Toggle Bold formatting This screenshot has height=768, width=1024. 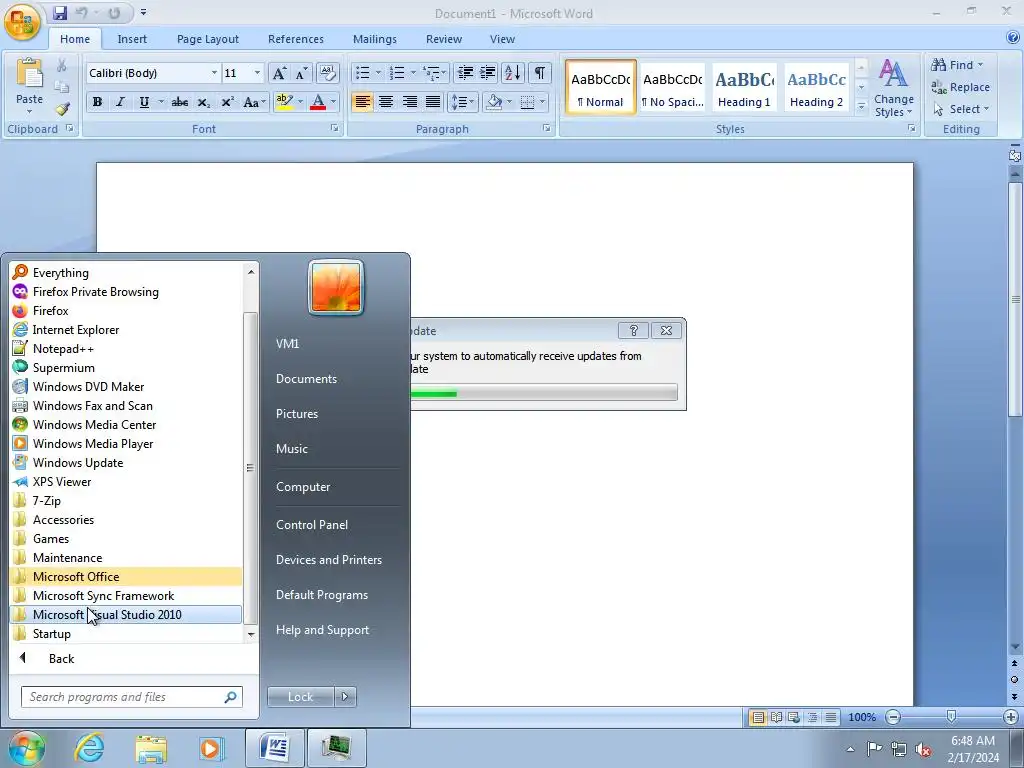[x=97, y=102]
